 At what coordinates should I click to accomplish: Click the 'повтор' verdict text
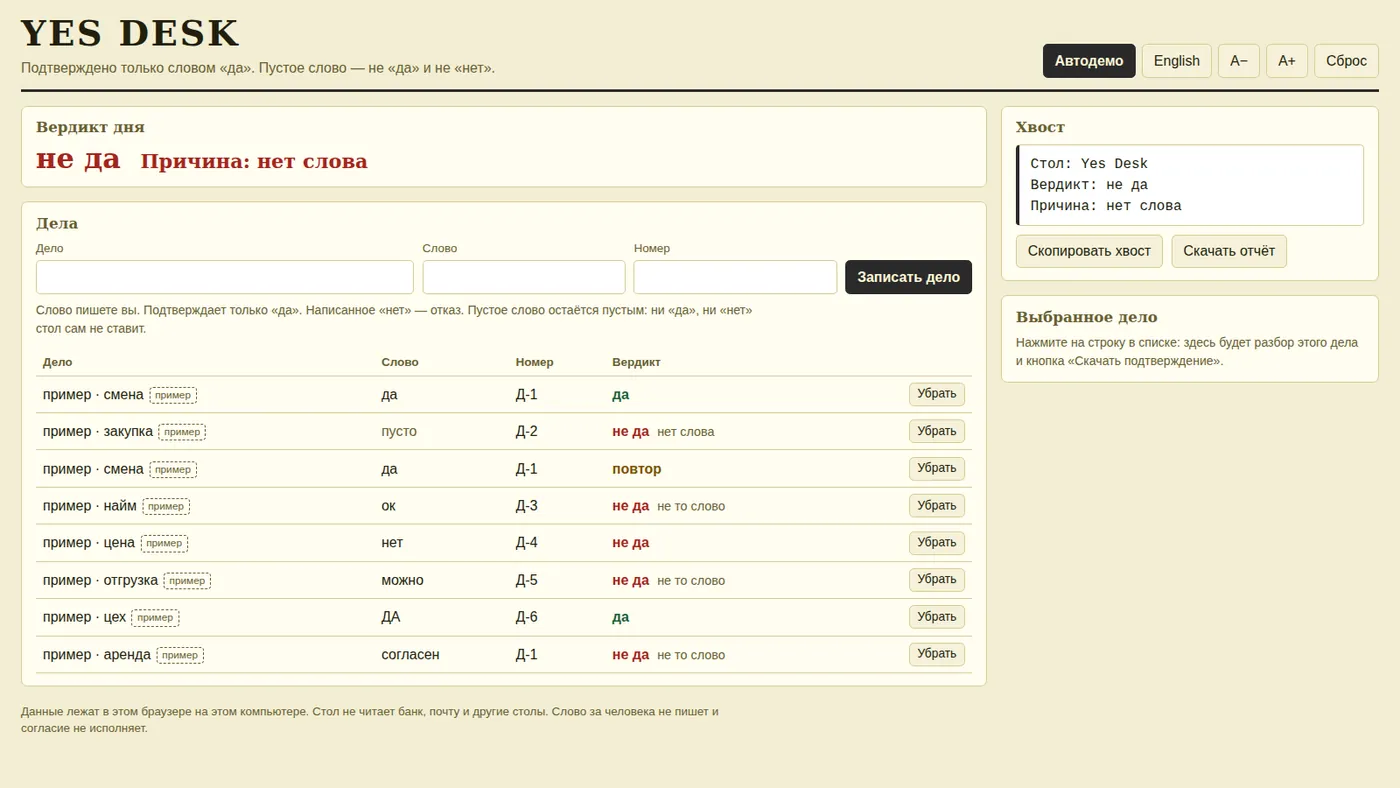[x=637, y=469]
